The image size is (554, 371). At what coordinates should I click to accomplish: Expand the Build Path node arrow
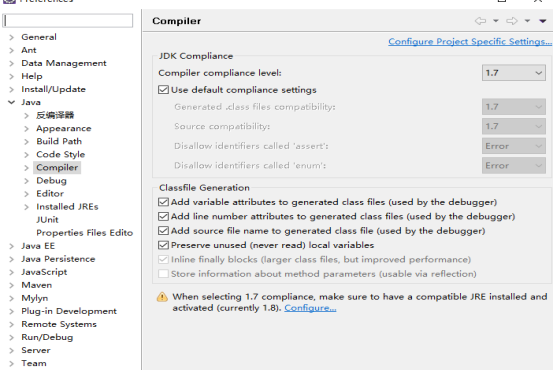[x=26, y=142]
